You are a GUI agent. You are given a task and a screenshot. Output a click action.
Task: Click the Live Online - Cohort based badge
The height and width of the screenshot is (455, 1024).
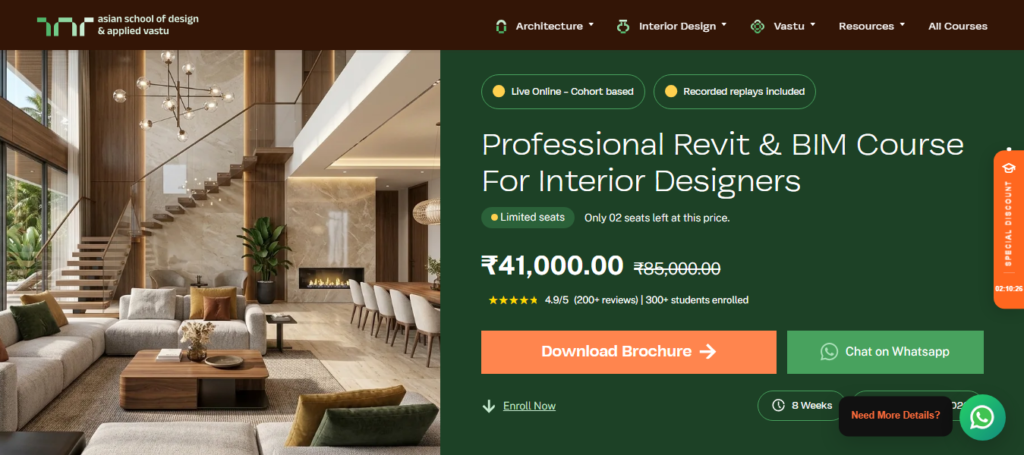[563, 91]
